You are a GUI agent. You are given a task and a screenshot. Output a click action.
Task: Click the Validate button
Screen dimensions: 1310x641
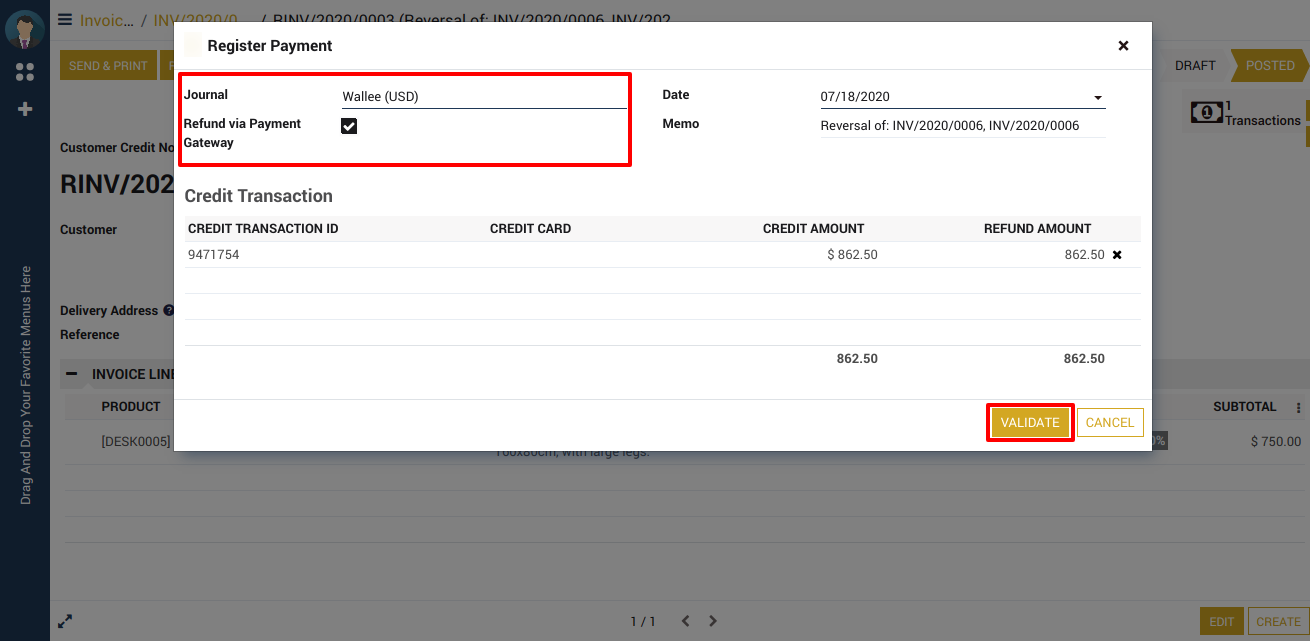[1030, 422]
